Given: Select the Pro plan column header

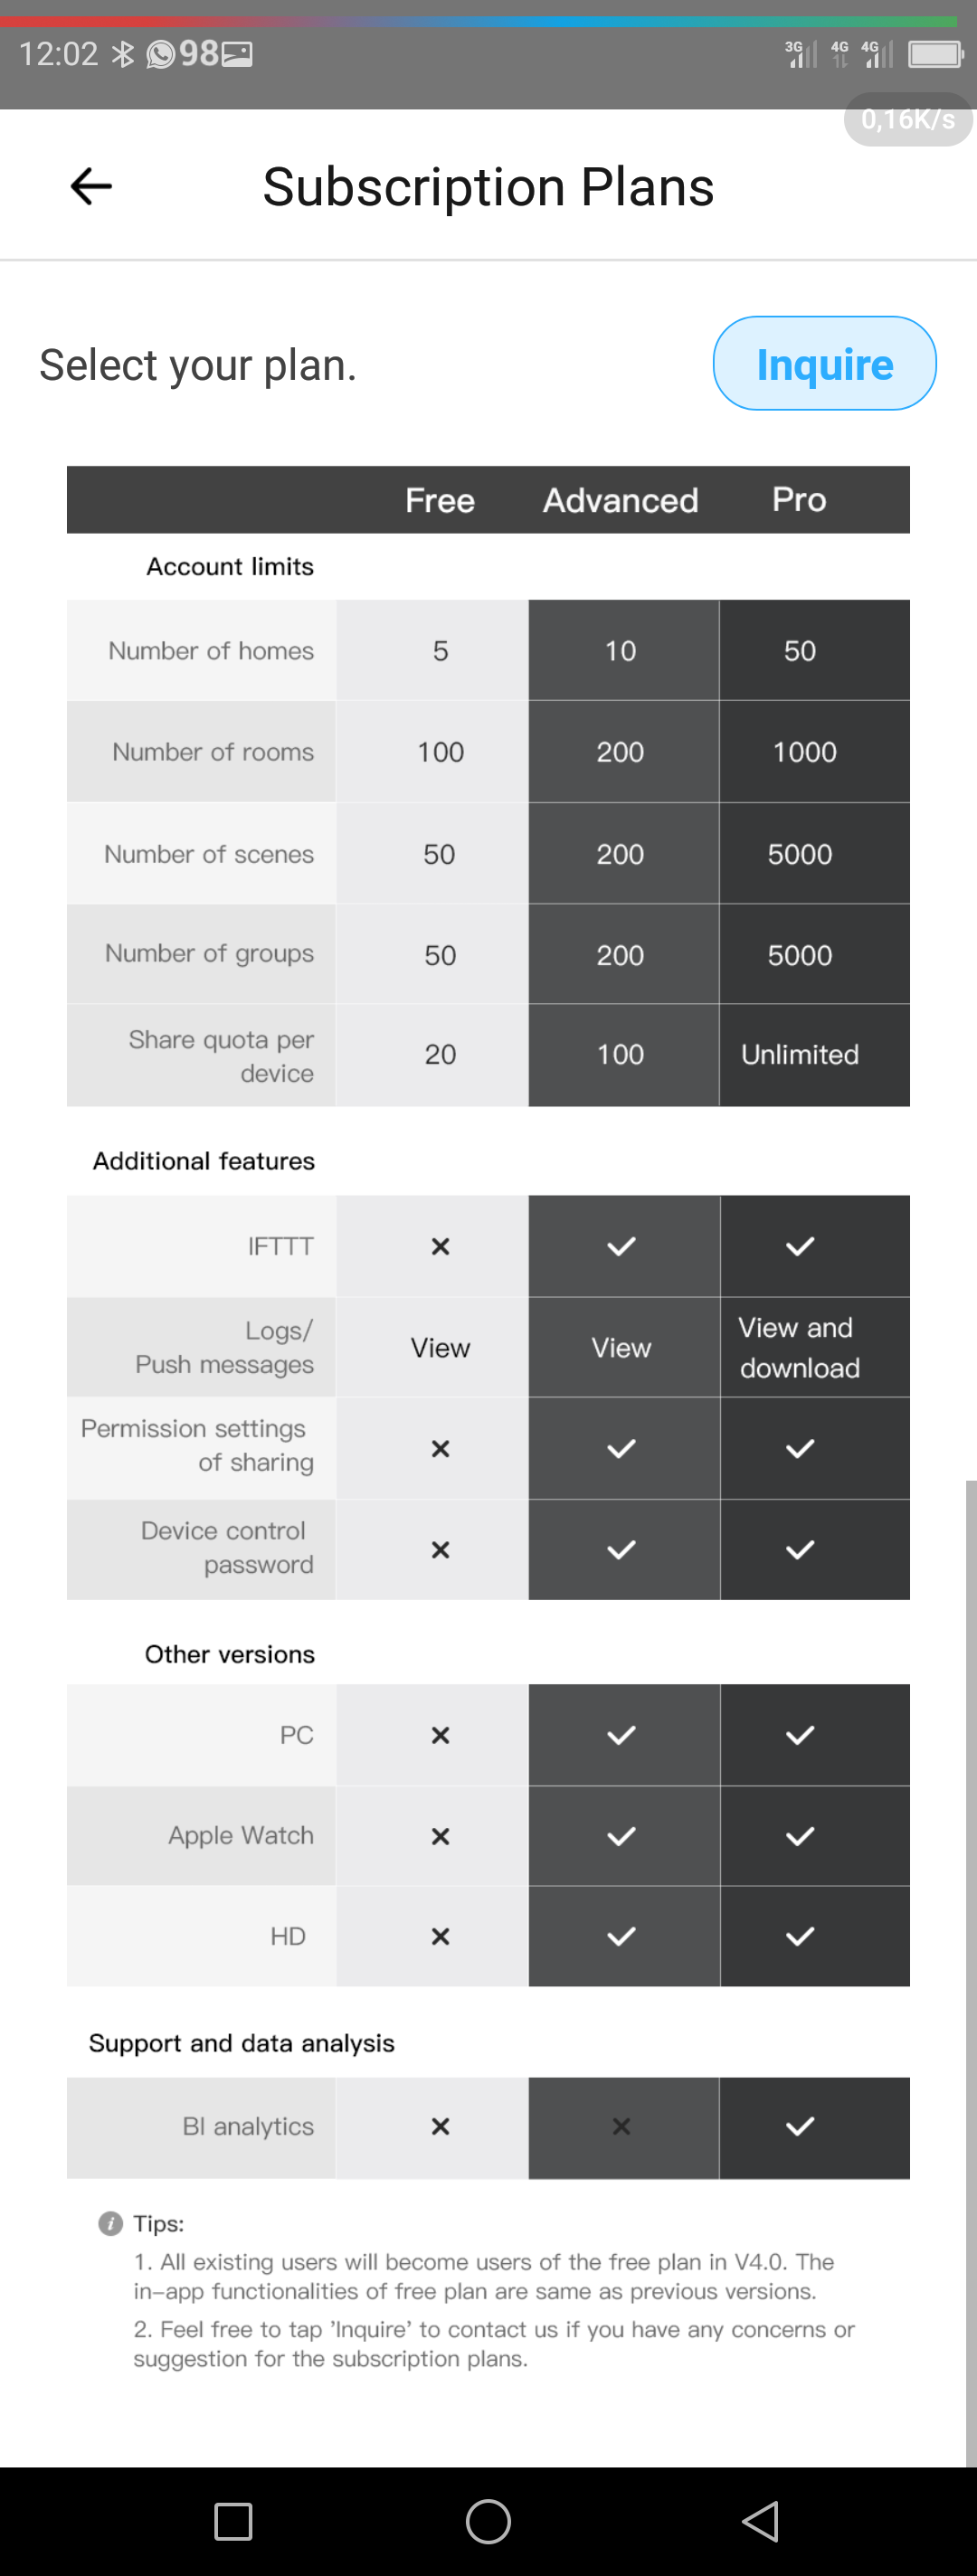Looking at the screenshot, I should click(x=799, y=499).
